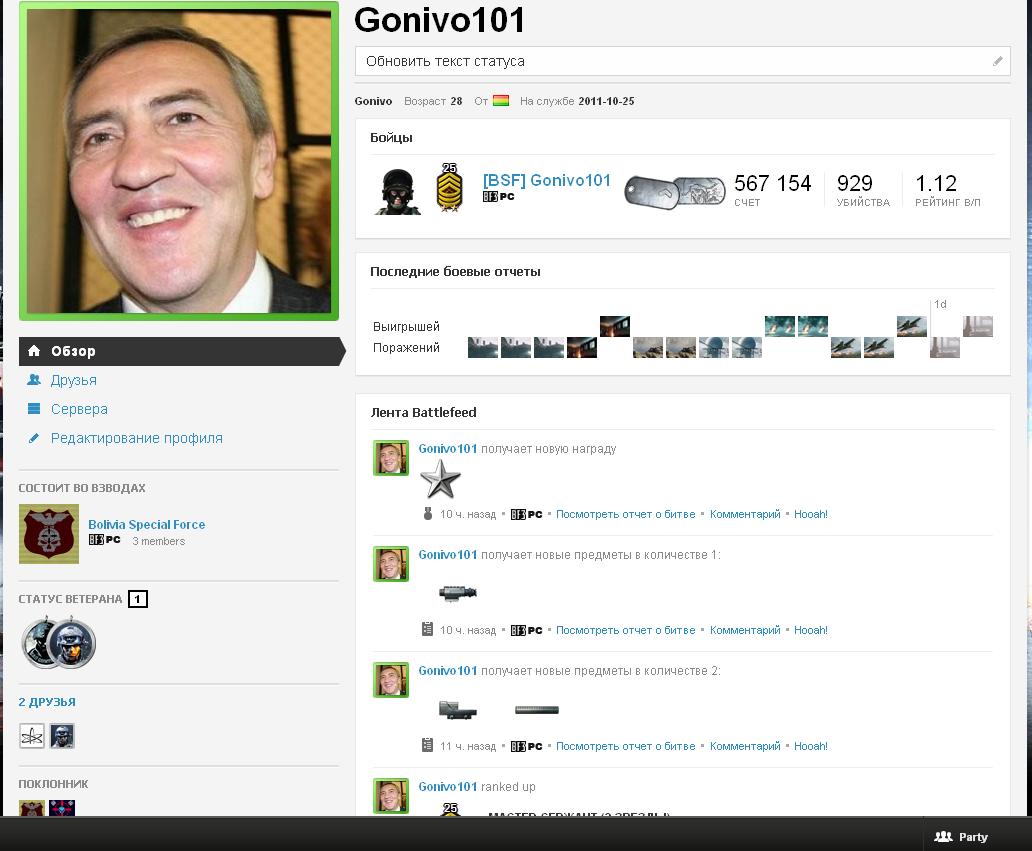The width and height of the screenshot is (1032, 851).
Task: Click the pencil icon in status field
Action: tap(997, 61)
